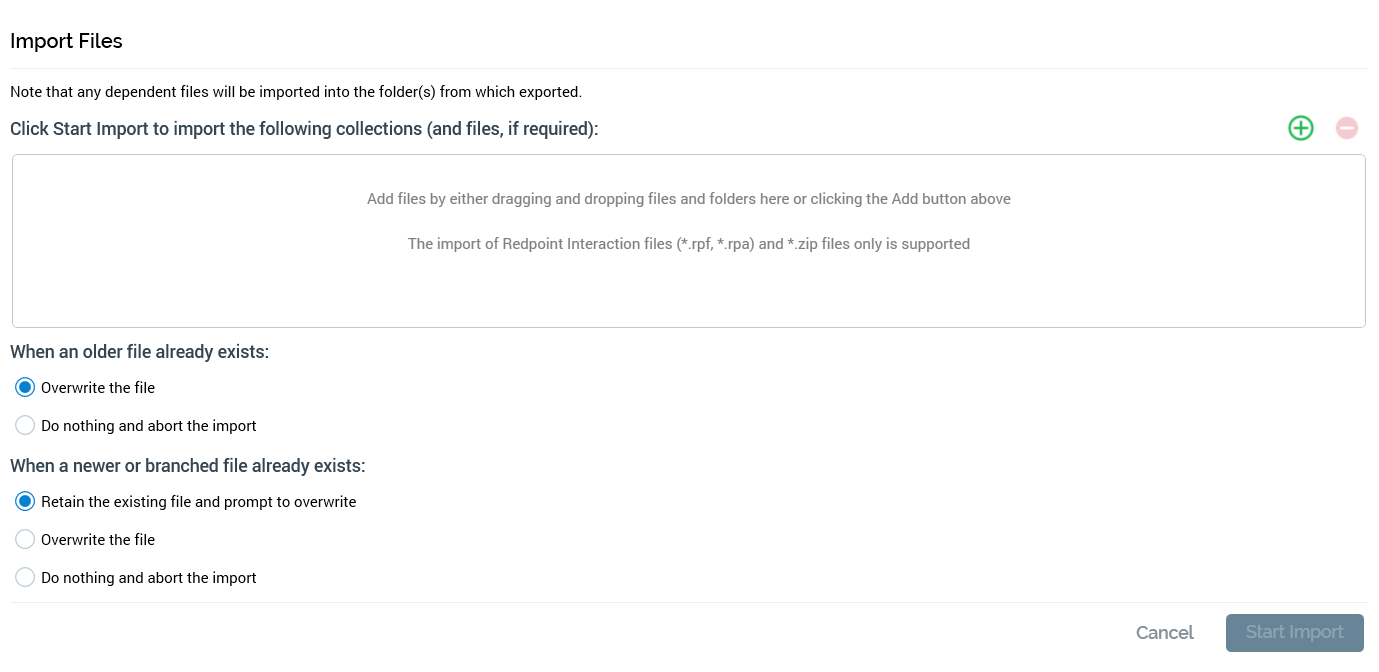Pick 'Overwrite the file' radio under newer or branched file
The height and width of the screenshot is (672, 1379).
pos(26,540)
